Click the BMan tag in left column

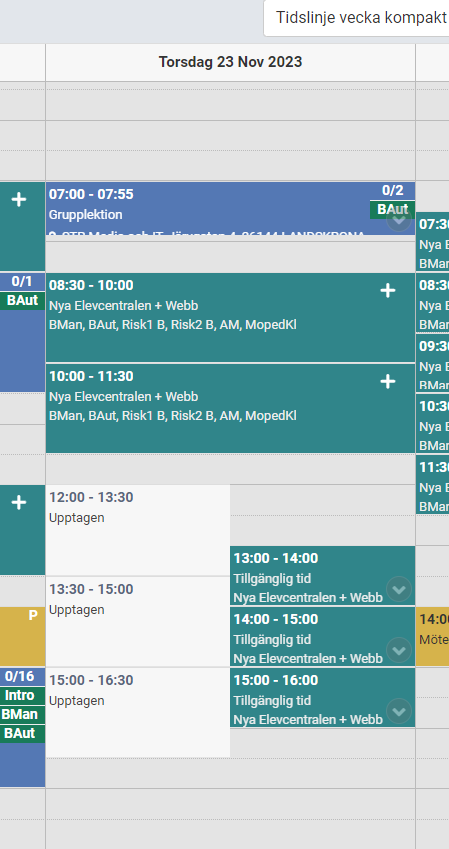point(22,714)
